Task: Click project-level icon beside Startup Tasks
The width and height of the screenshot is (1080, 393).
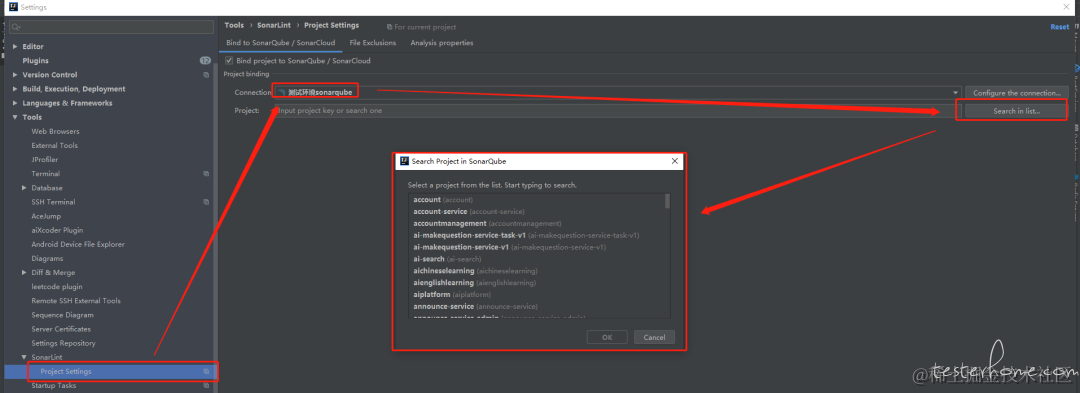Action: [206, 386]
